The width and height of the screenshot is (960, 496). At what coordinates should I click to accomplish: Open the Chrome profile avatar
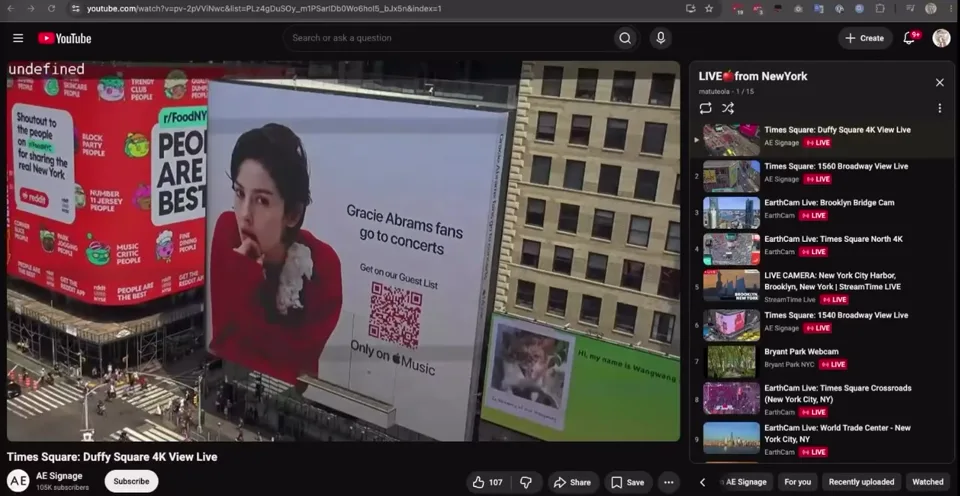pos(931,9)
